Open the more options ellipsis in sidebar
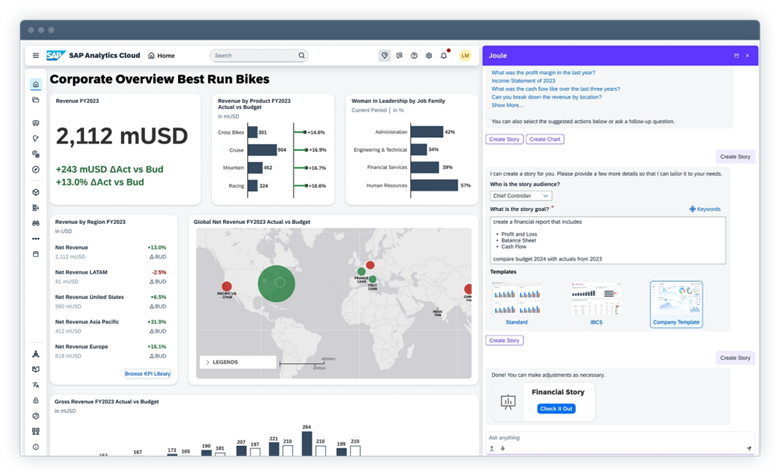This screenshot has height=476, width=780. coord(36,239)
